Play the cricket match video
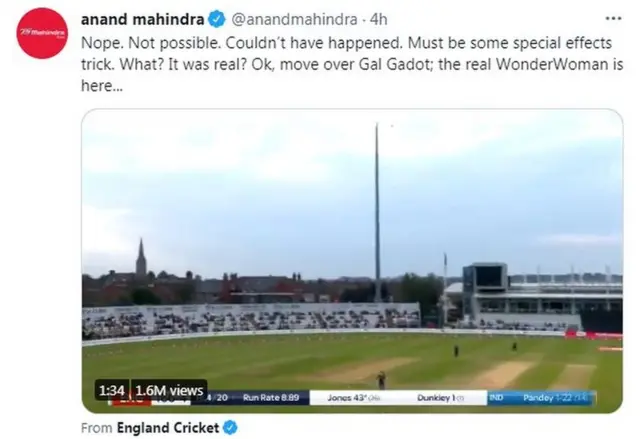 [352, 260]
